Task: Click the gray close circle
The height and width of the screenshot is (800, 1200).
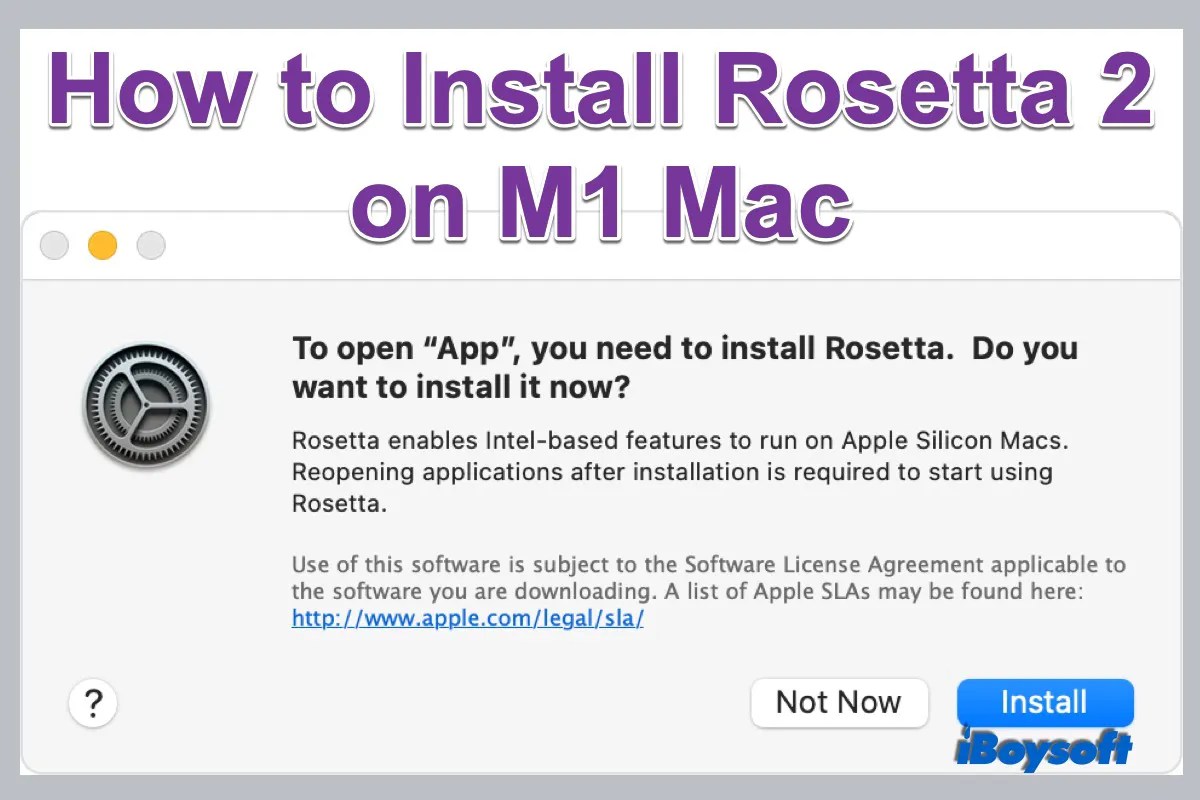Action: pyautogui.click(x=53, y=244)
